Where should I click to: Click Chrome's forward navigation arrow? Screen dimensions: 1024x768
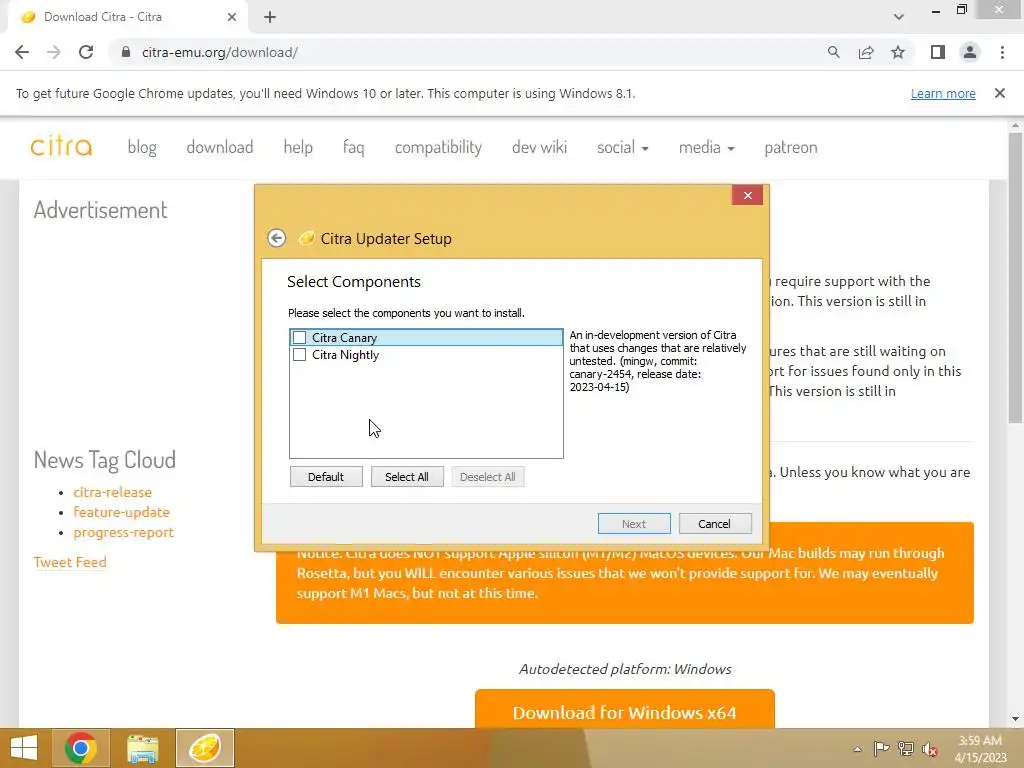tap(54, 52)
